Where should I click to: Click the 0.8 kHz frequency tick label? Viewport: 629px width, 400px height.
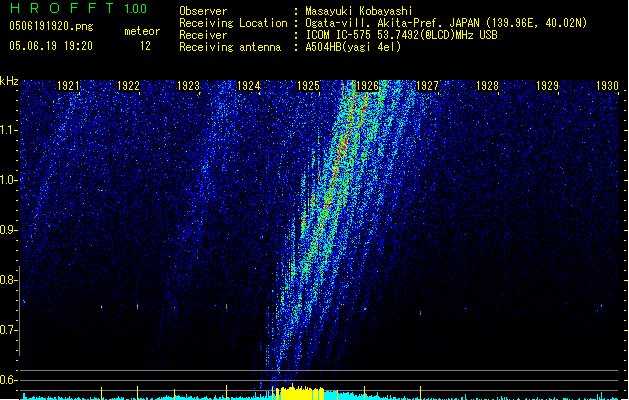(8, 280)
